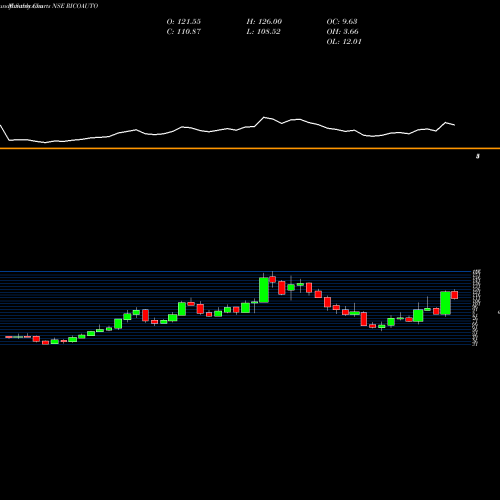
Task: Click the close price text "C: 110.87"
Action: (184, 32)
